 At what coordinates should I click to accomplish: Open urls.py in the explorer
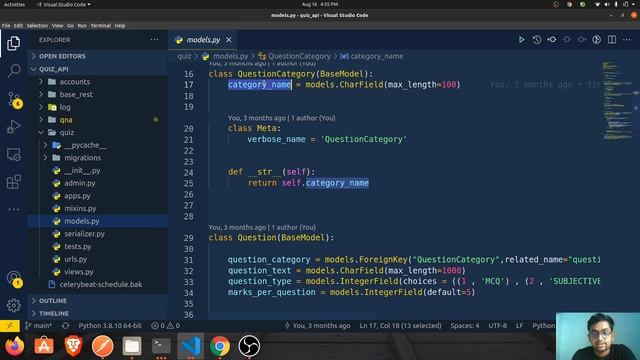[98, 259]
